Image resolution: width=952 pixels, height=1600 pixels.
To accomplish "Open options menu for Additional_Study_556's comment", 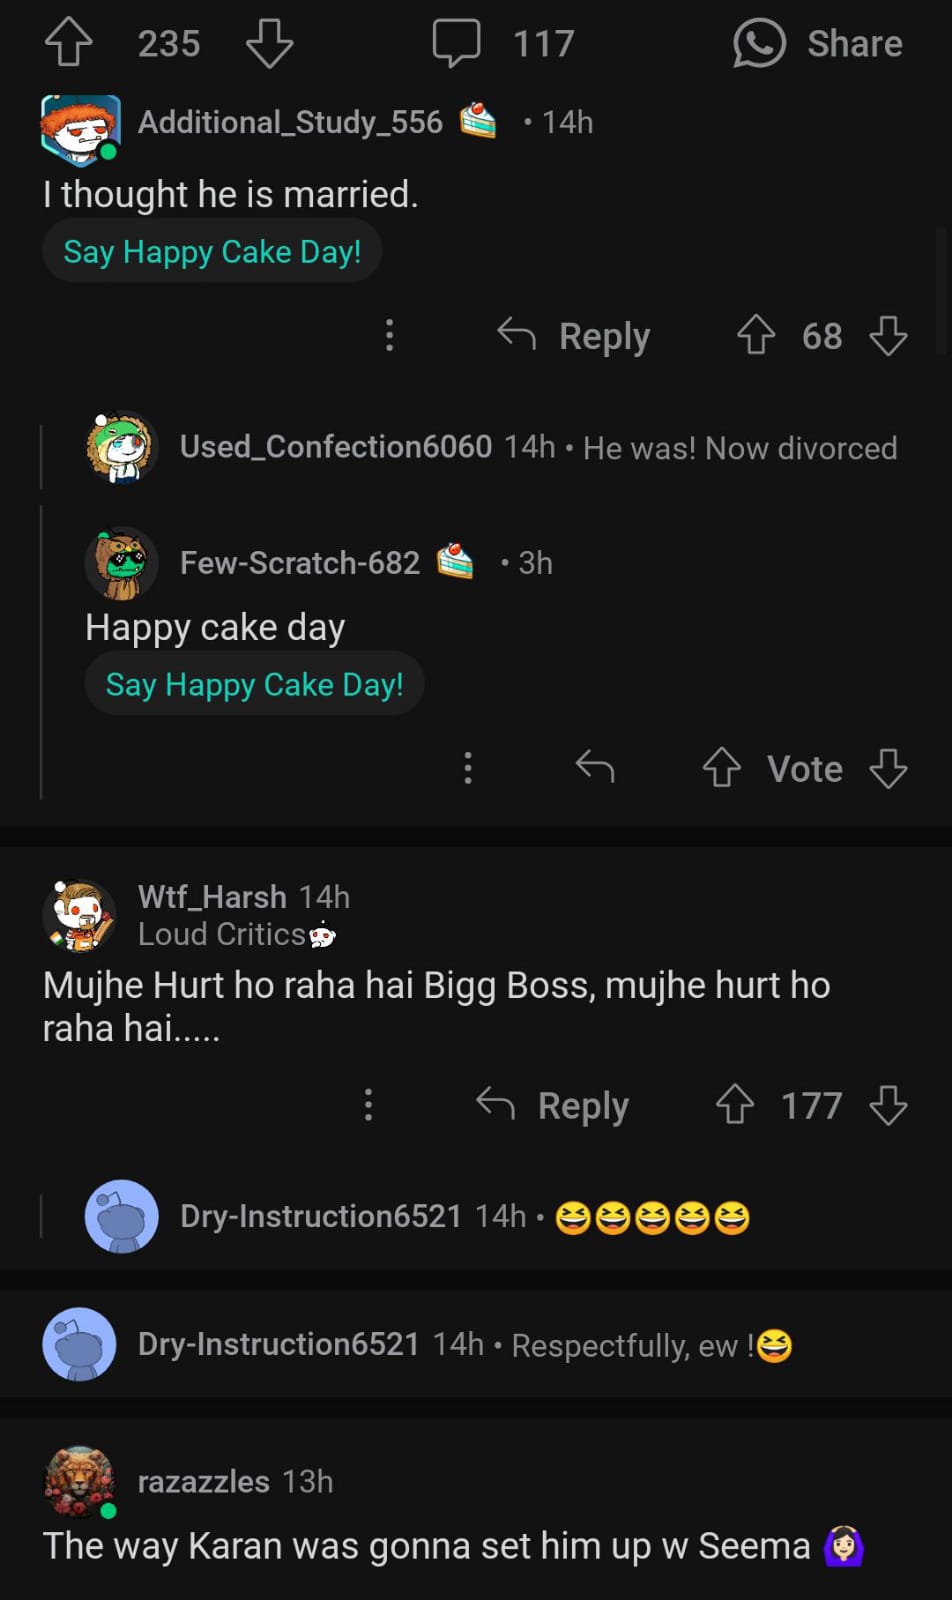I will tap(389, 336).
